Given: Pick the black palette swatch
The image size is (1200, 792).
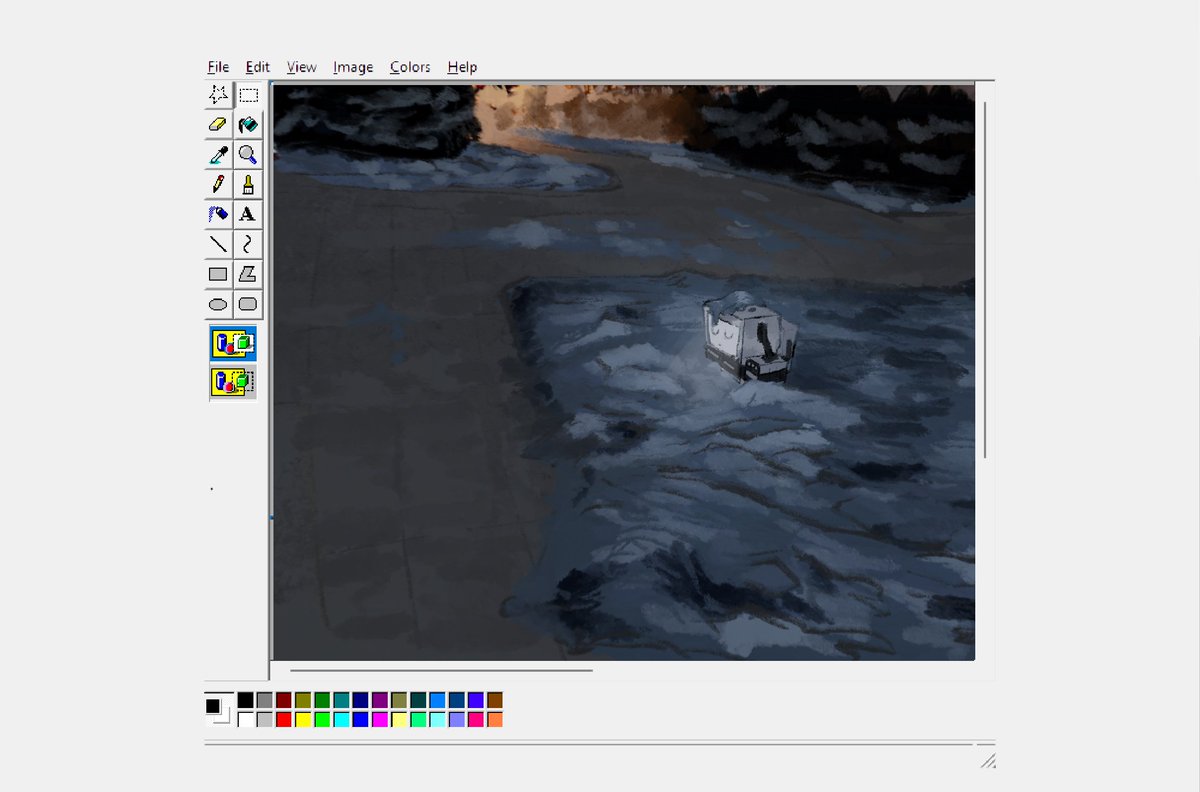Looking at the screenshot, I should [245, 700].
